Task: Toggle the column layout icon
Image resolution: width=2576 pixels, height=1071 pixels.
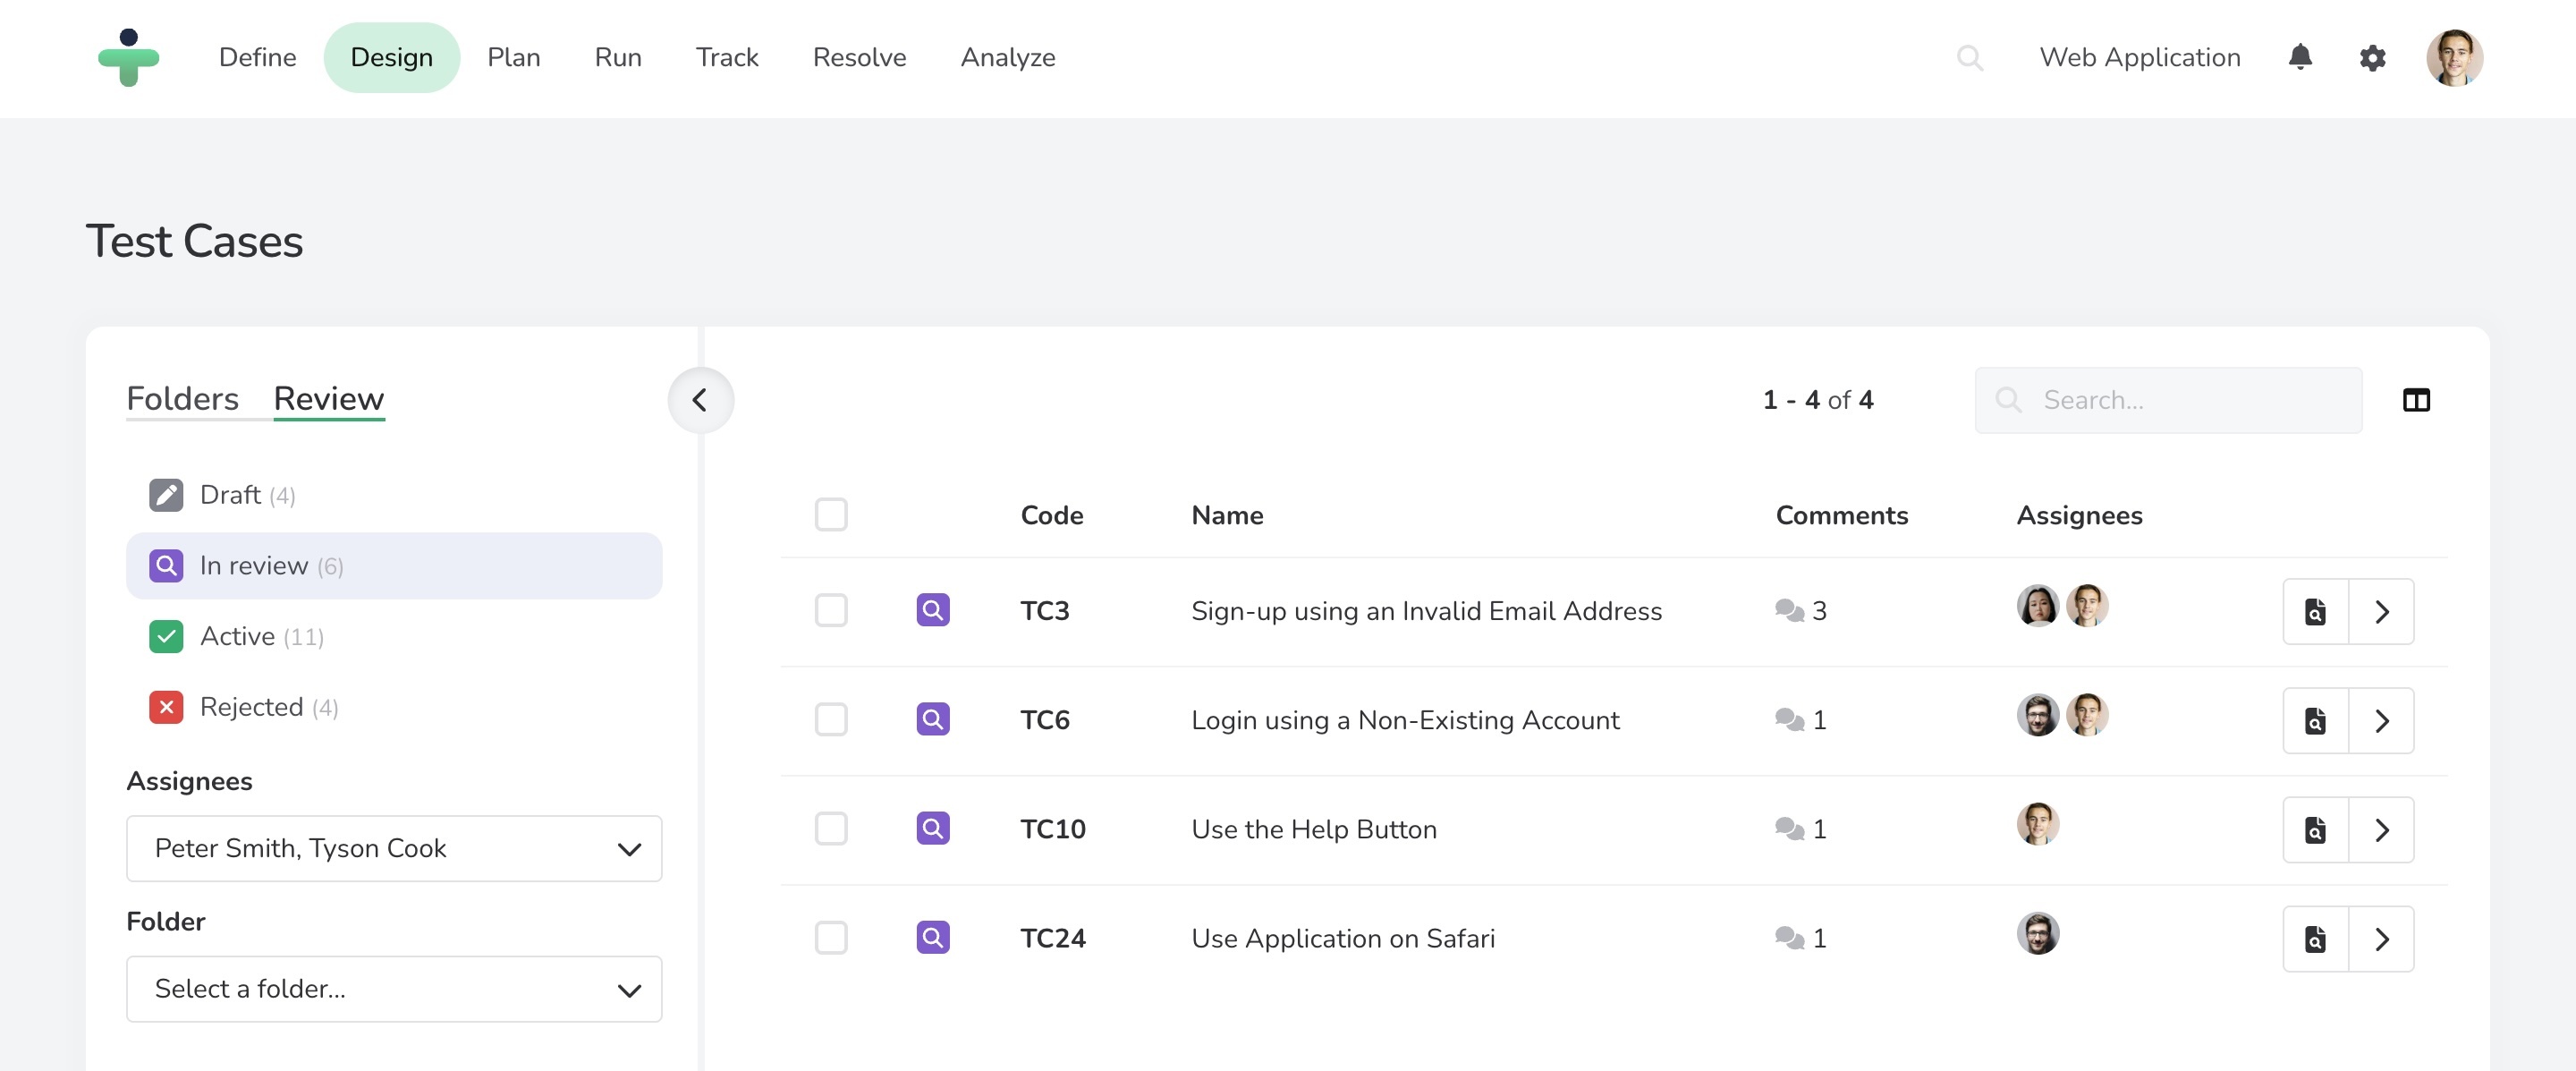Action: (x=2416, y=400)
